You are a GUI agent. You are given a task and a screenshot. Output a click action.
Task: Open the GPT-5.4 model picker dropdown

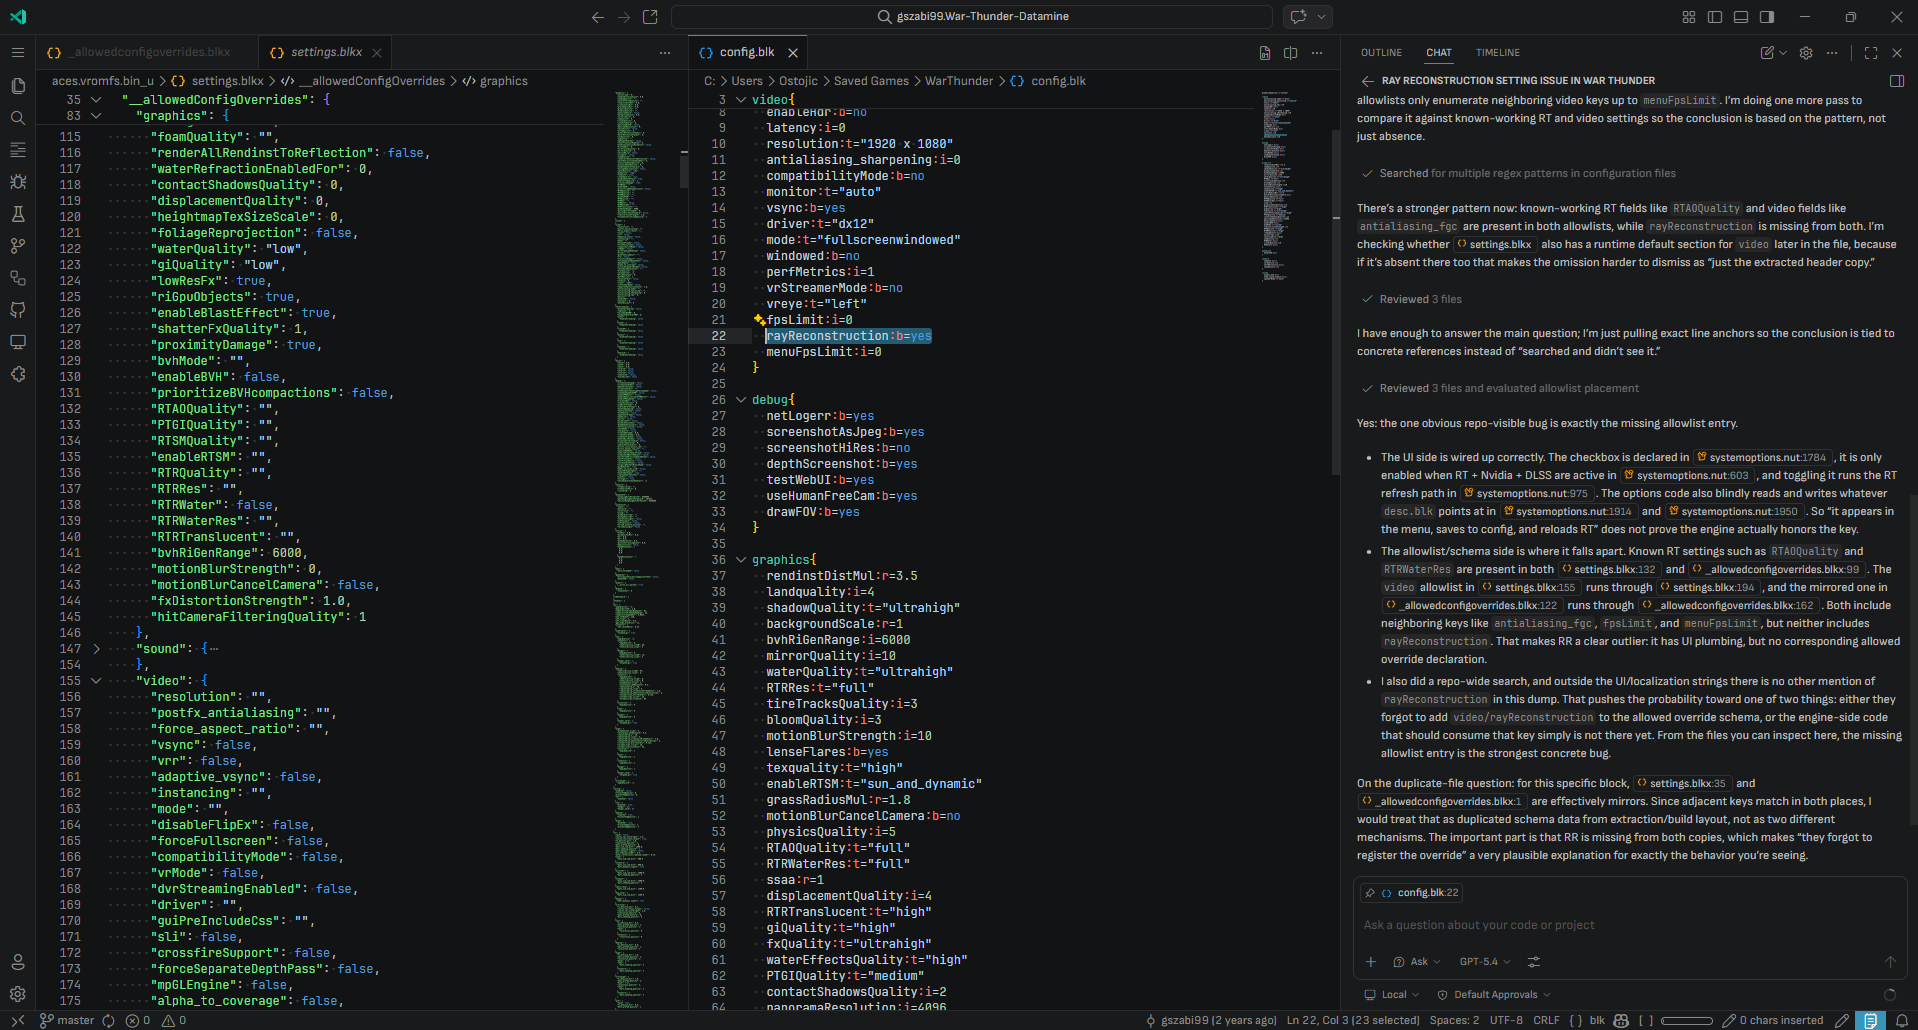pyautogui.click(x=1484, y=962)
